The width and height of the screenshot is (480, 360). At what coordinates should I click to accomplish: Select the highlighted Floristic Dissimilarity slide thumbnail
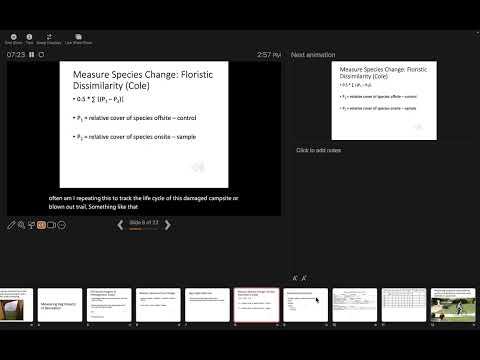[256, 305]
